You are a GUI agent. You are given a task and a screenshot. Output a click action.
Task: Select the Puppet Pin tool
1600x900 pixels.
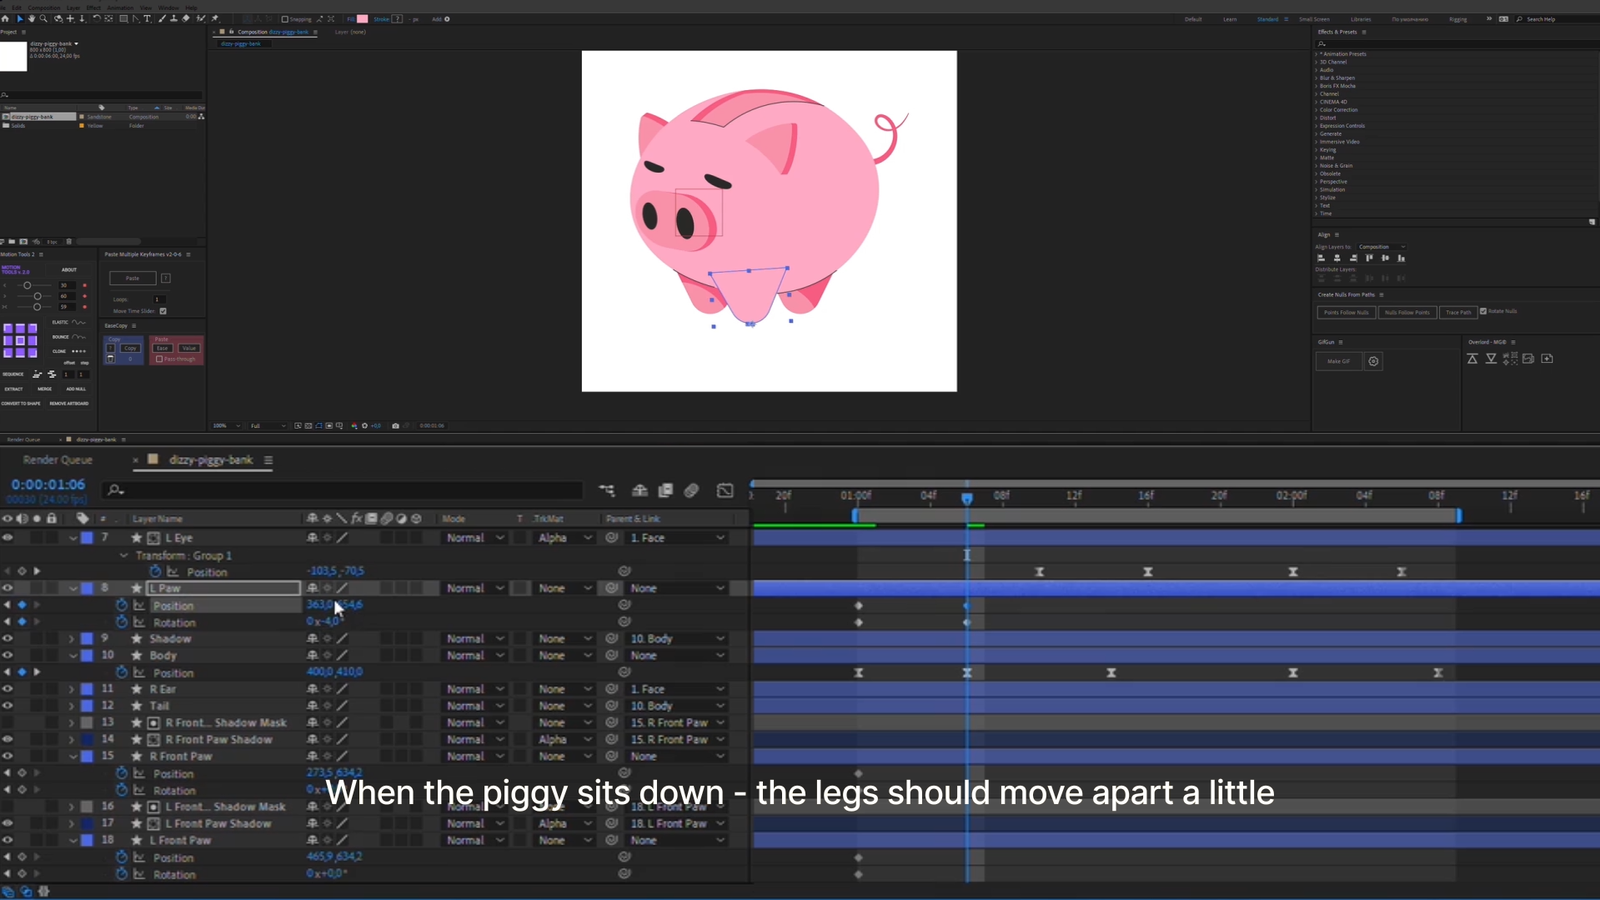tap(215, 19)
